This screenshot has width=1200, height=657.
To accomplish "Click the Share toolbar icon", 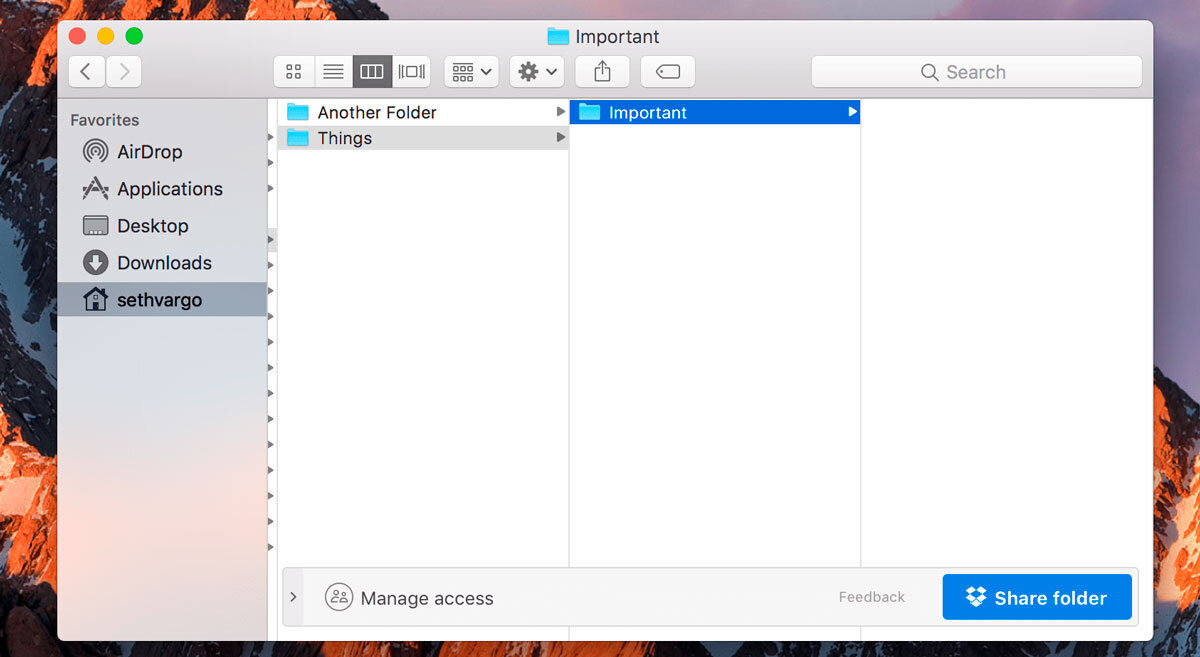I will click(601, 71).
